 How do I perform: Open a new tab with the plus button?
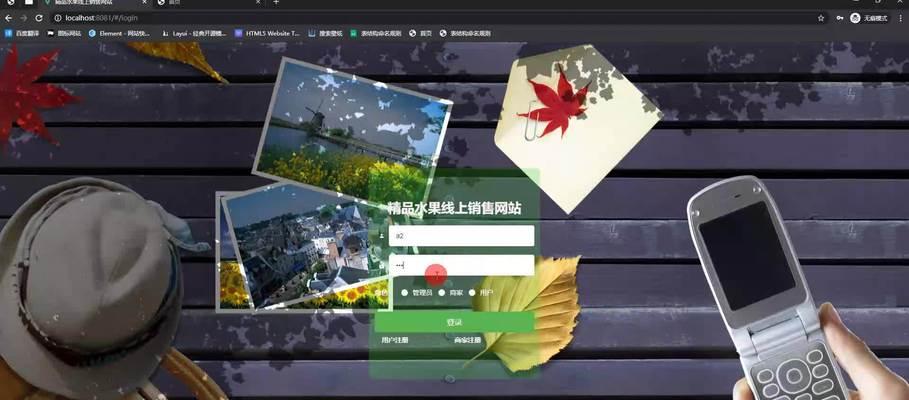coord(276,2)
